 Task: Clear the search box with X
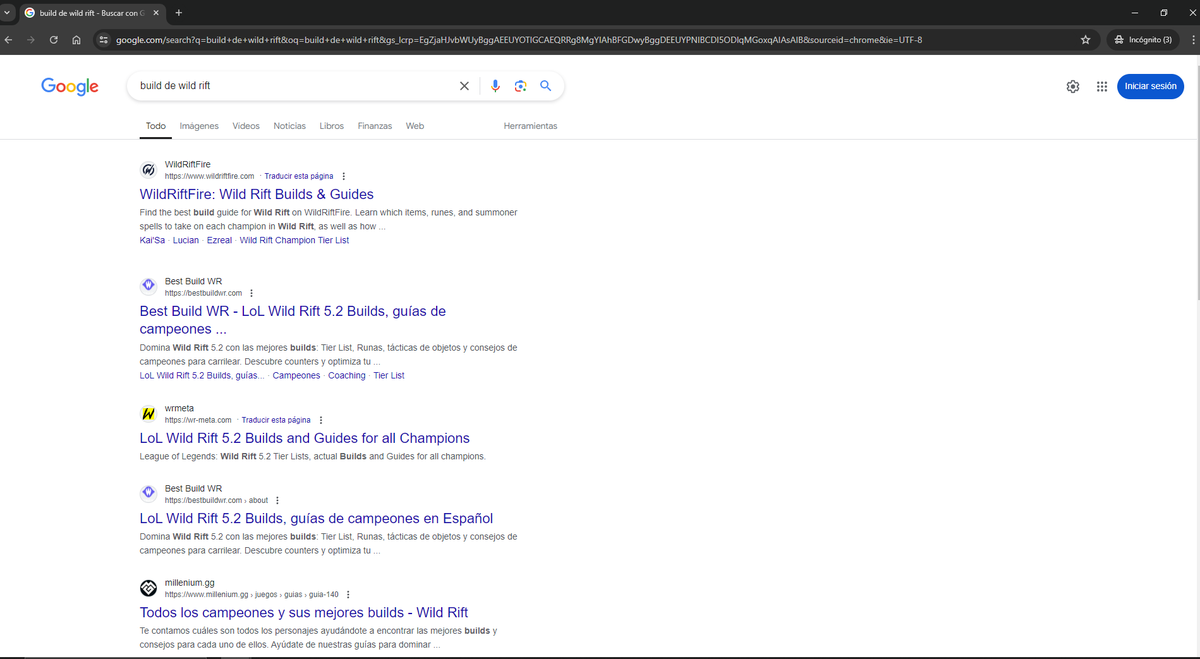464,86
